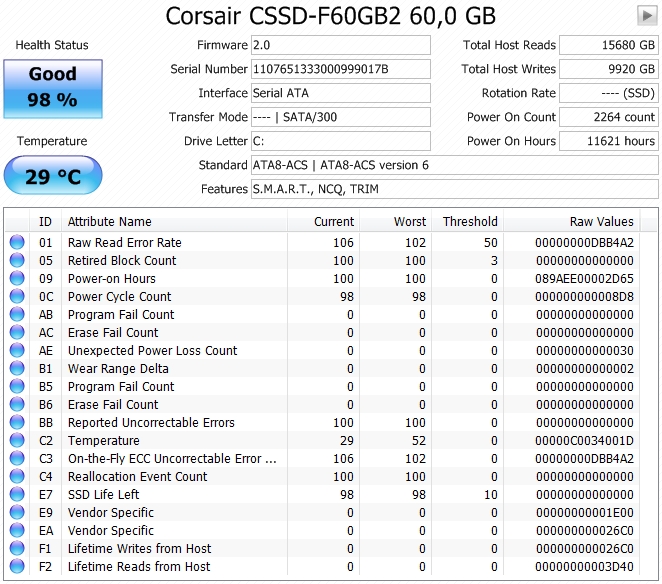Click the status orb for C2 Temperature row
Screen dimensions: 662x584
[17, 440]
